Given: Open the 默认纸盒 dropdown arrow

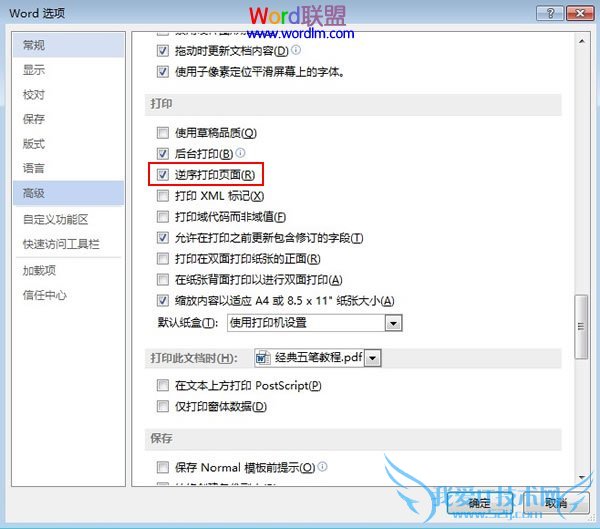Looking at the screenshot, I should coord(393,323).
